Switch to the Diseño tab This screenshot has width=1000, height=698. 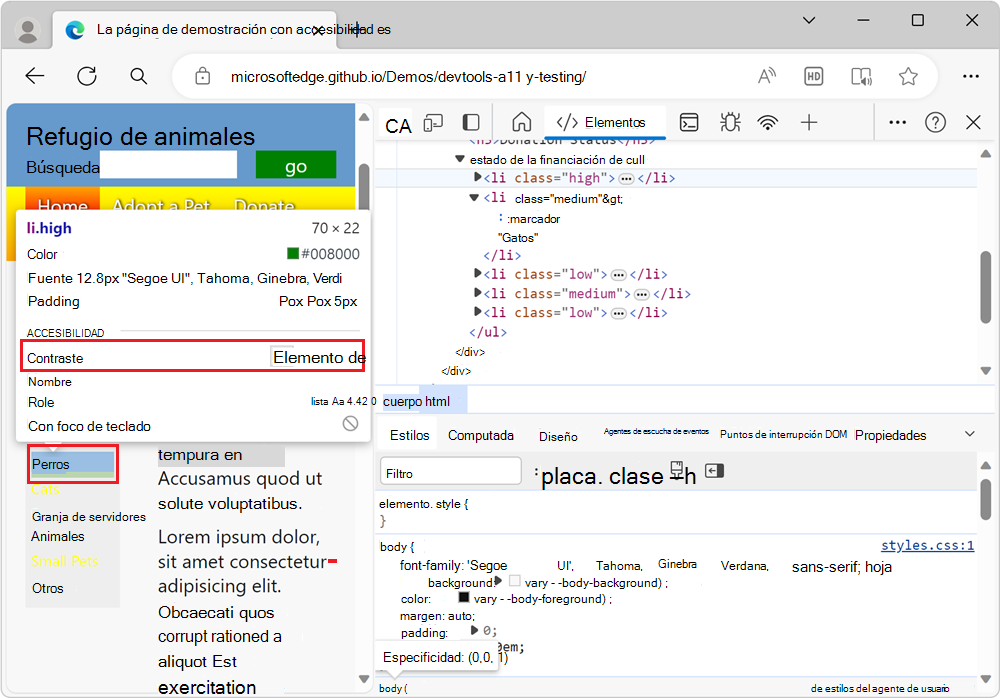coord(558,436)
